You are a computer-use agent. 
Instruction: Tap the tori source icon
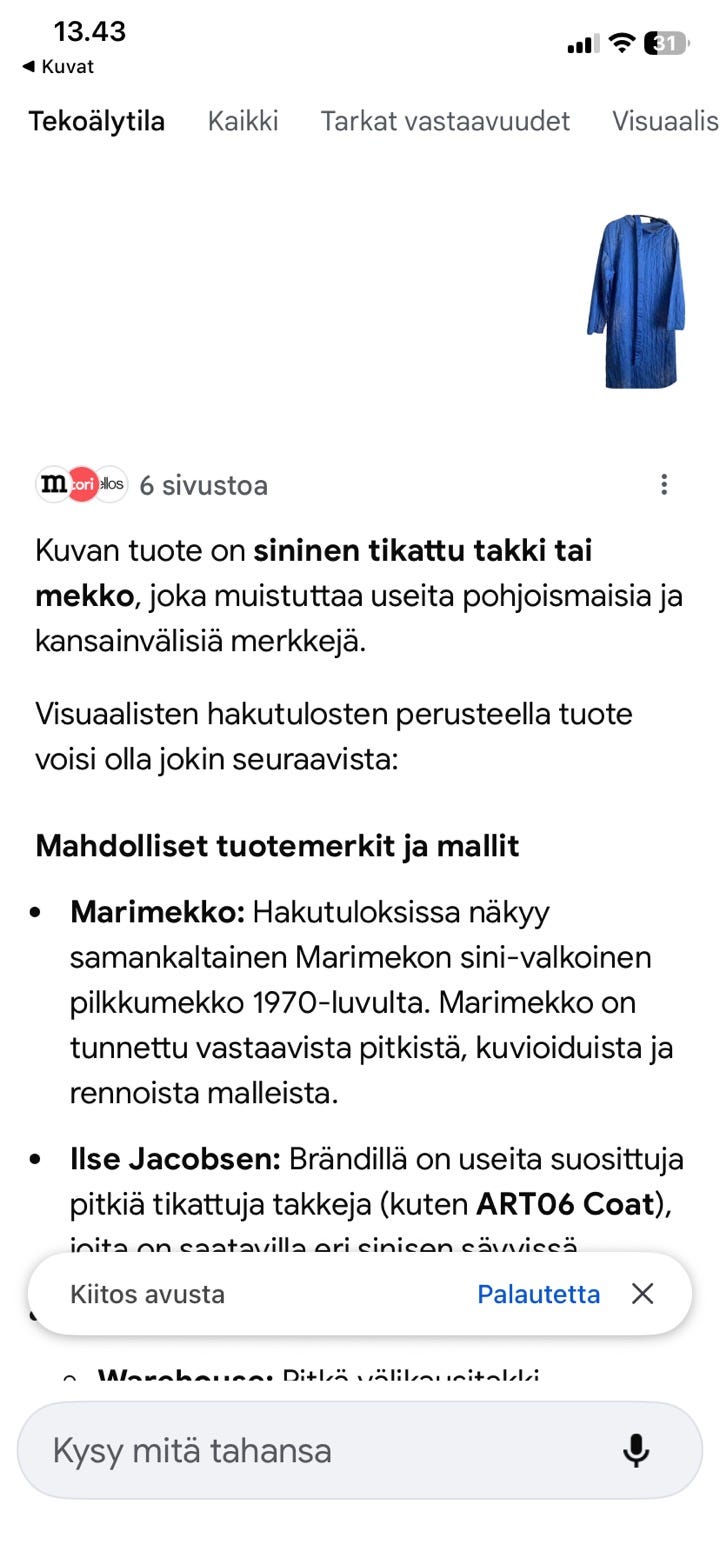click(x=82, y=484)
